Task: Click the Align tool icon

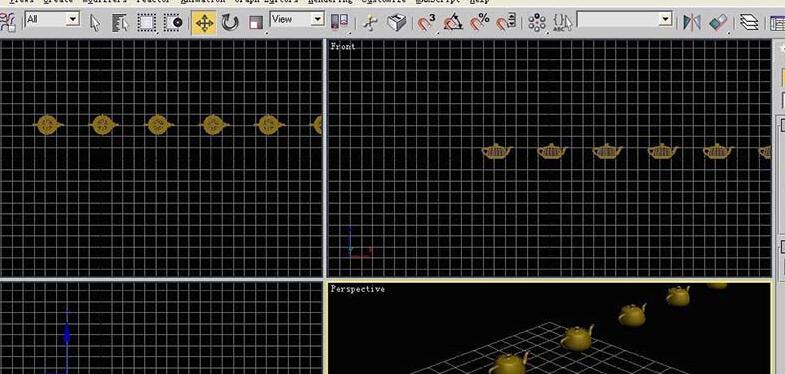Action: tap(718, 23)
